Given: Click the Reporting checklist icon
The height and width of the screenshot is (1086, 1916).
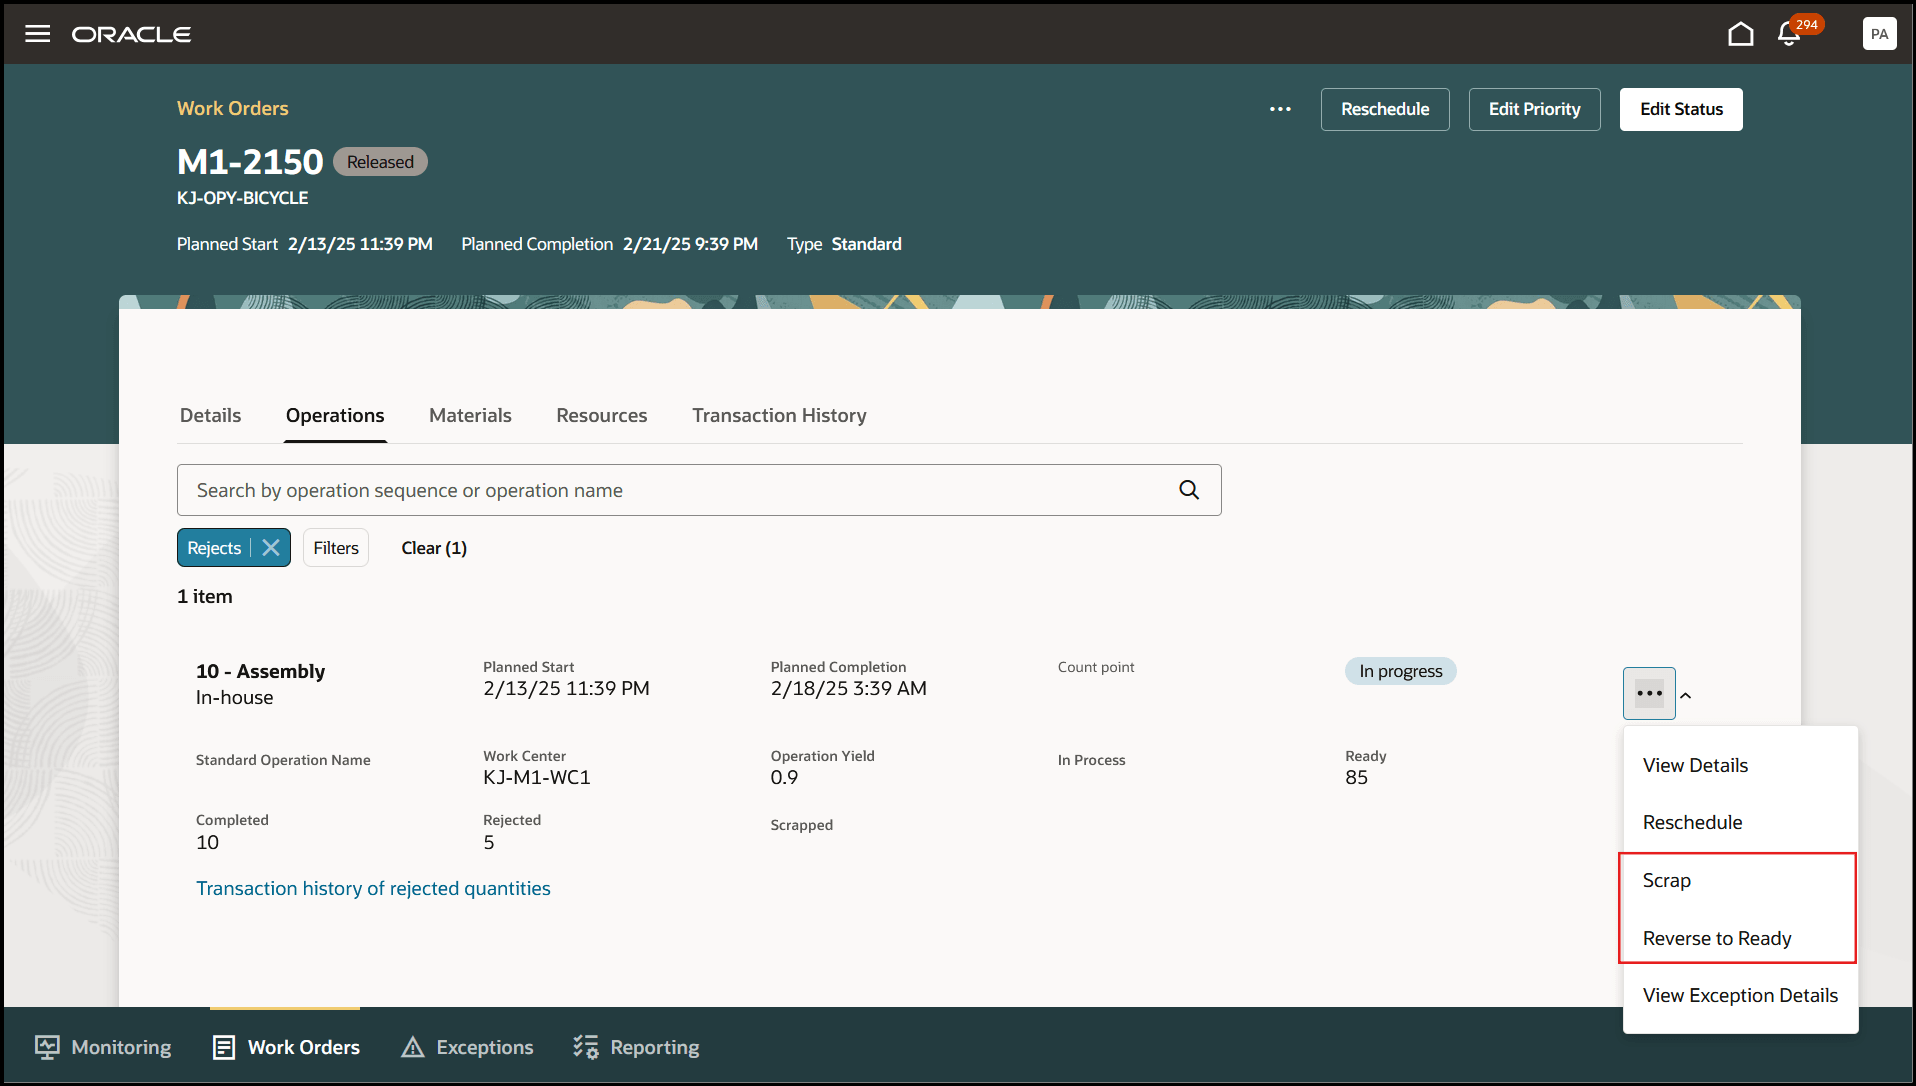Looking at the screenshot, I should 585,1047.
